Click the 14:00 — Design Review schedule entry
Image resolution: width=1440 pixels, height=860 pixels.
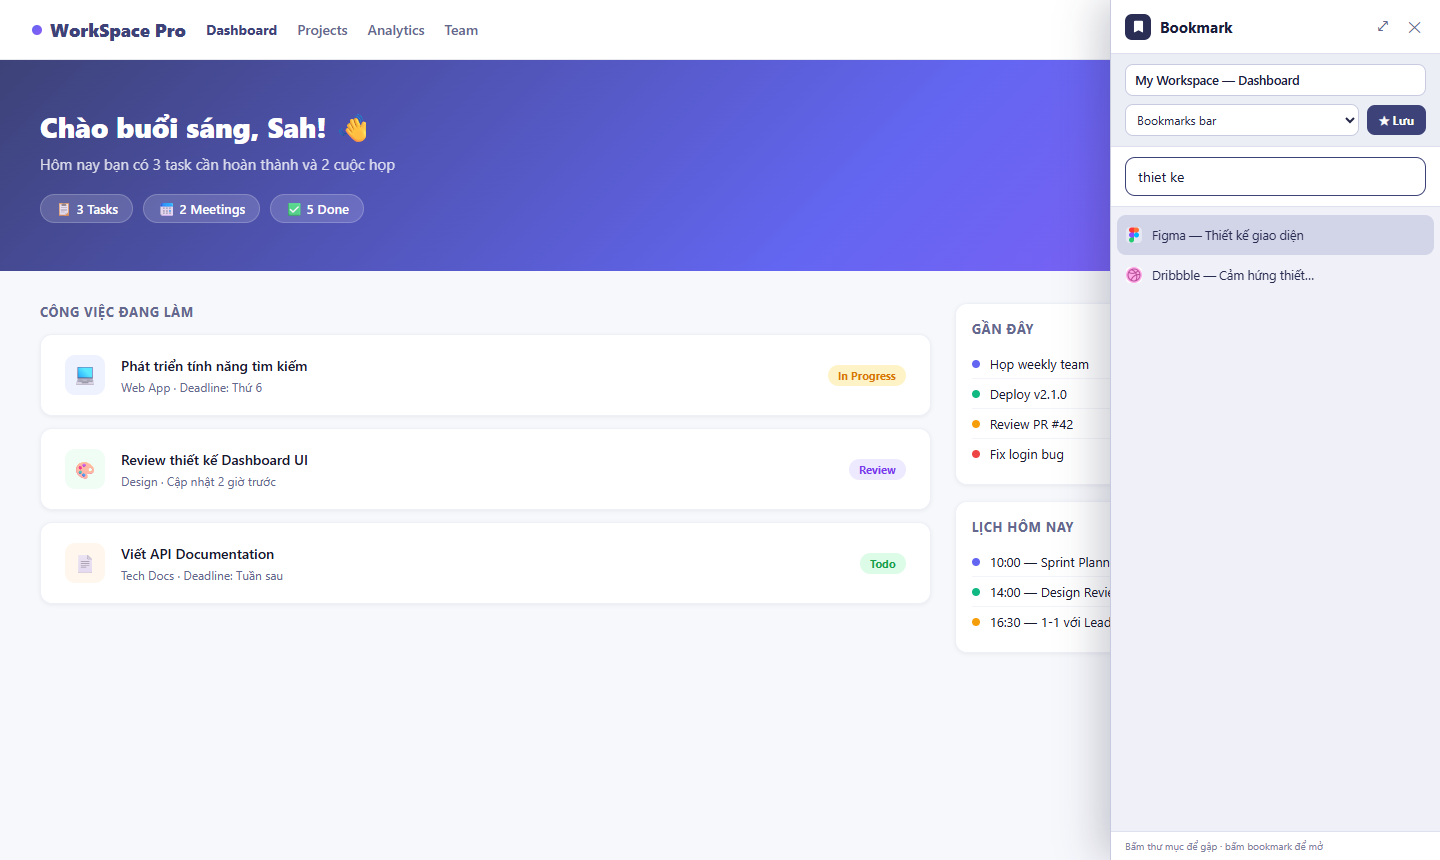pyautogui.click(x=1040, y=592)
